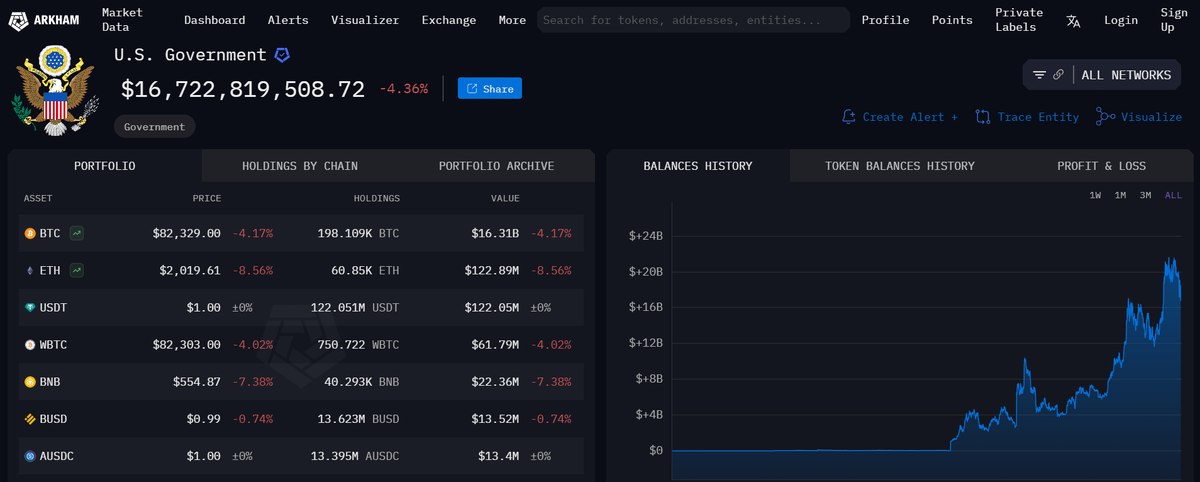This screenshot has height=482, width=1200.
Task: Click the filter icon next to ALL NETWORKS
Action: click(1040, 75)
